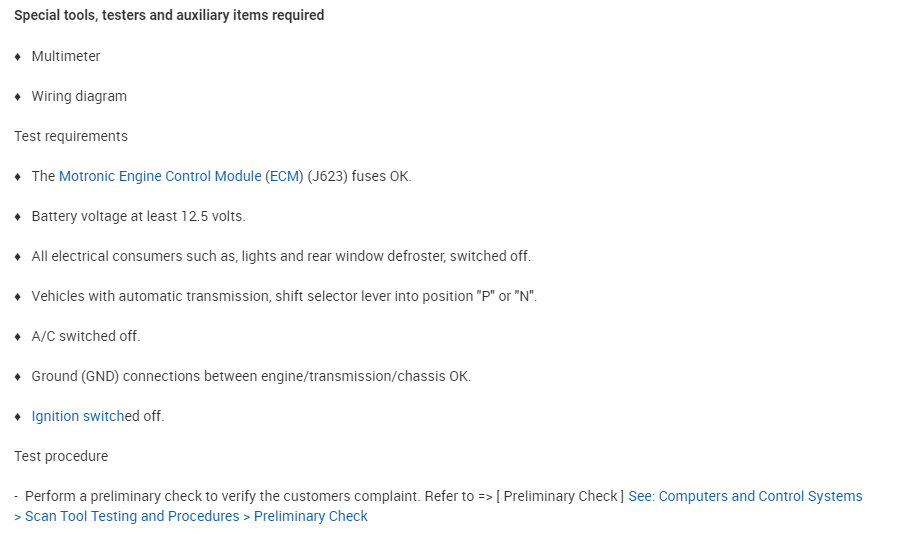
Task: Click the Multimeter list item text
Action: click(x=66, y=56)
